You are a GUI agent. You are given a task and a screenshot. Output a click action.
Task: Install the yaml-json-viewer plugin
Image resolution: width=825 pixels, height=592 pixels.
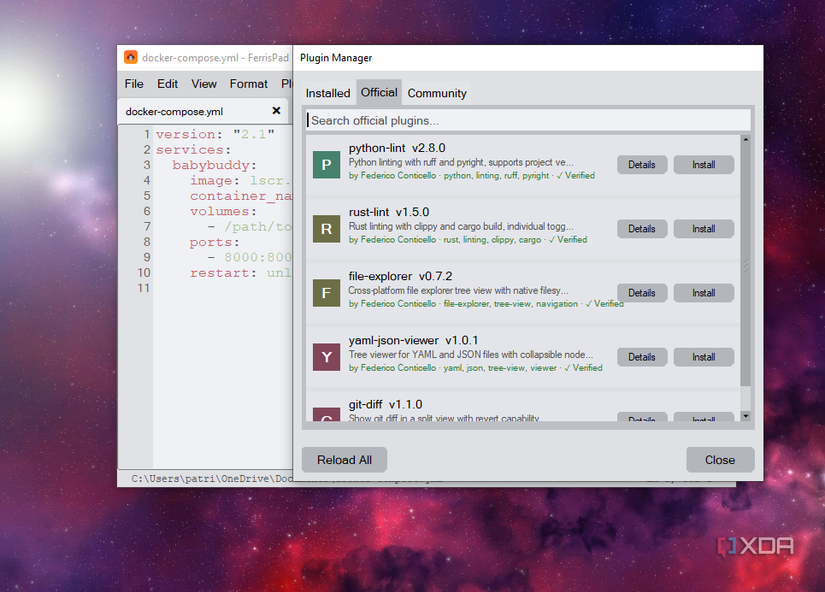click(x=703, y=357)
